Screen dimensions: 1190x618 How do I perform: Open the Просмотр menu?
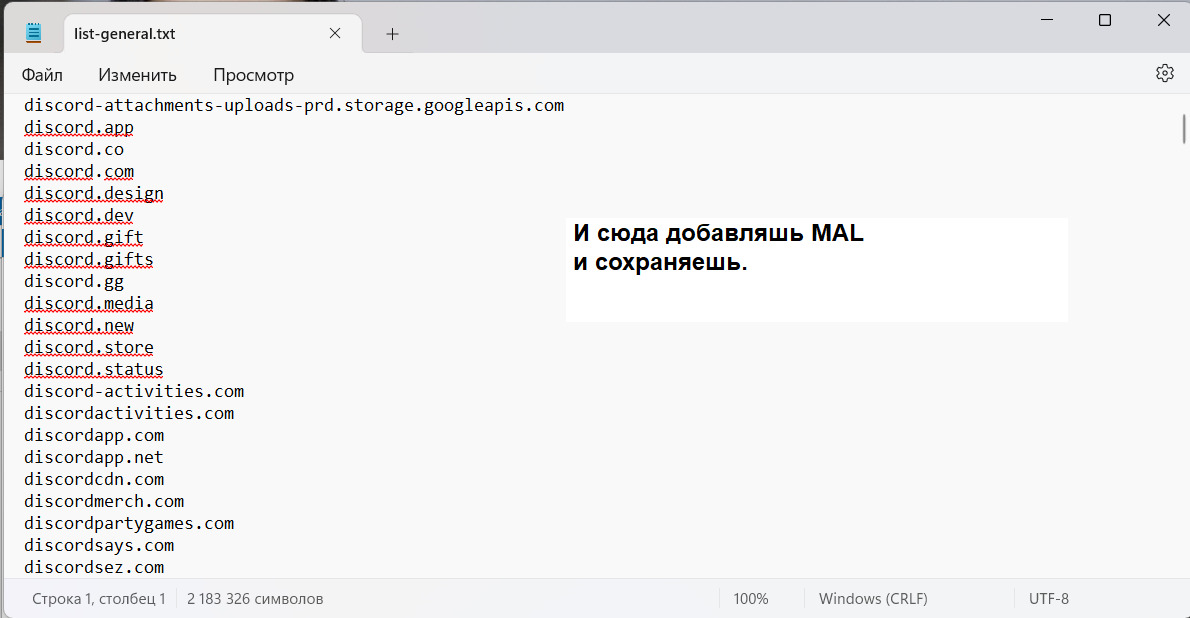[253, 75]
